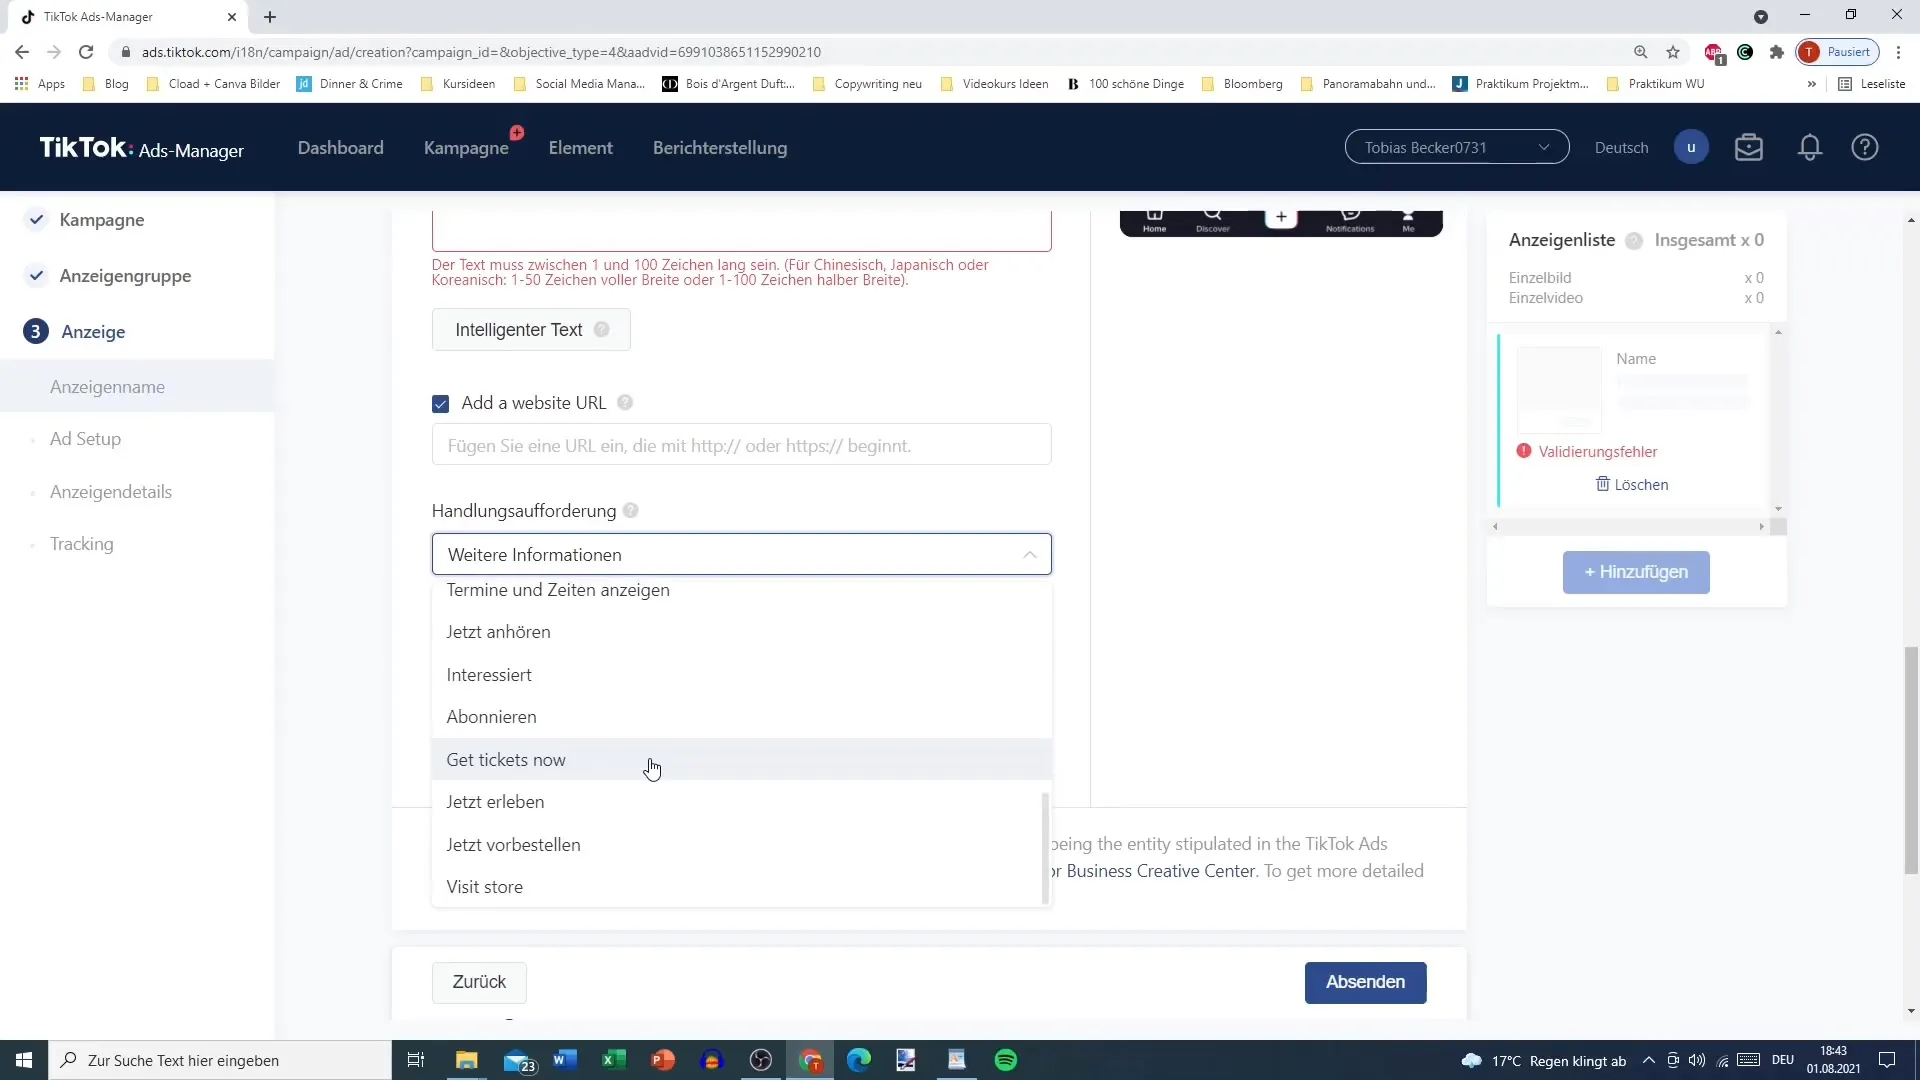
Task: Open the Chrome three-dot menu
Action: (1898, 52)
